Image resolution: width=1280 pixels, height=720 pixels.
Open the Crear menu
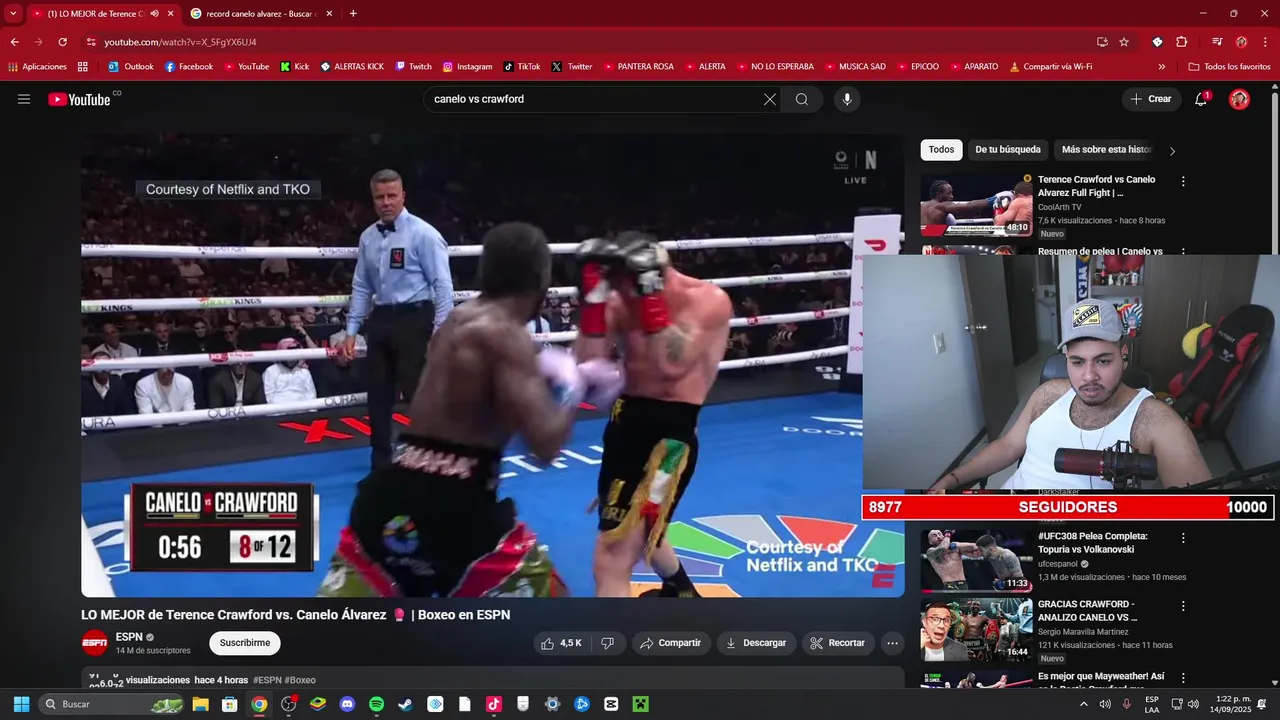(1151, 99)
